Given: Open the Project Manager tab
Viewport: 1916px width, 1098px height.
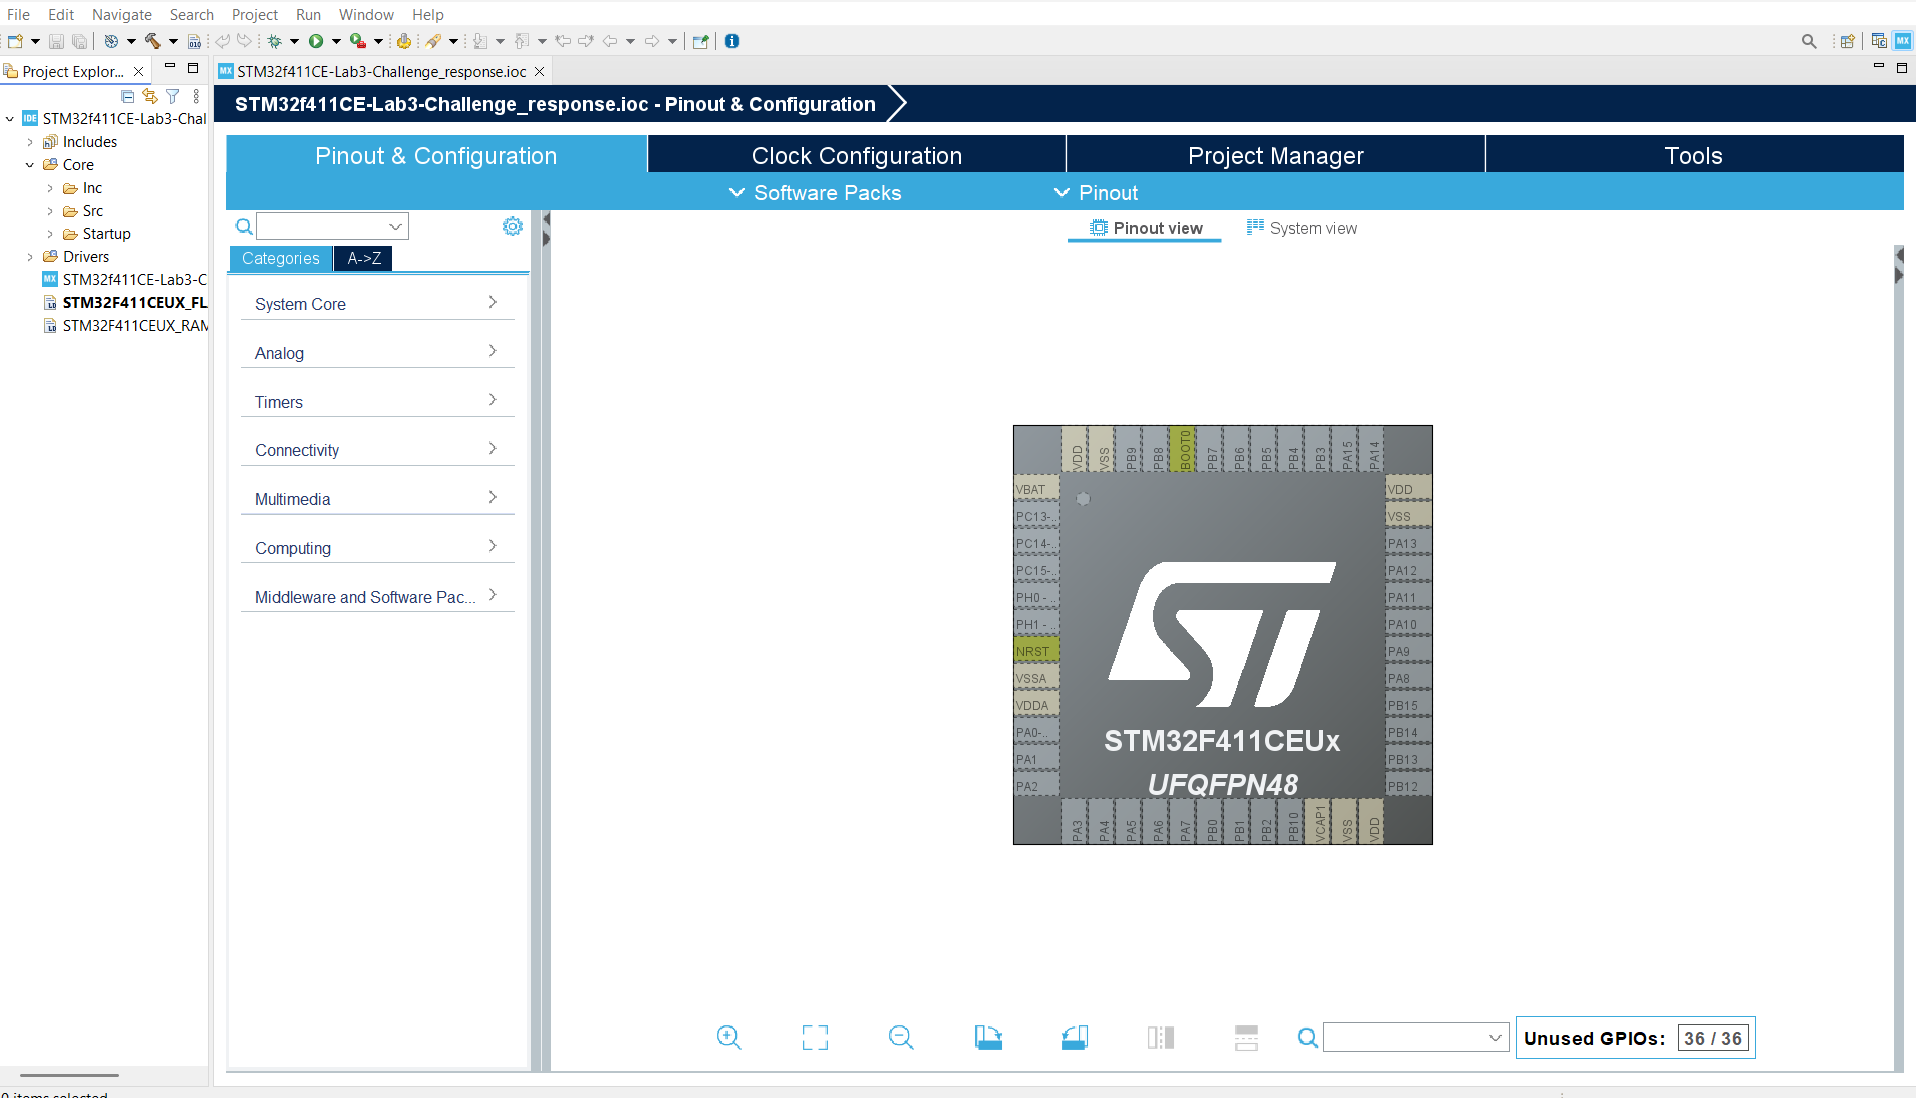Looking at the screenshot, I should [x=1275, y=156].
